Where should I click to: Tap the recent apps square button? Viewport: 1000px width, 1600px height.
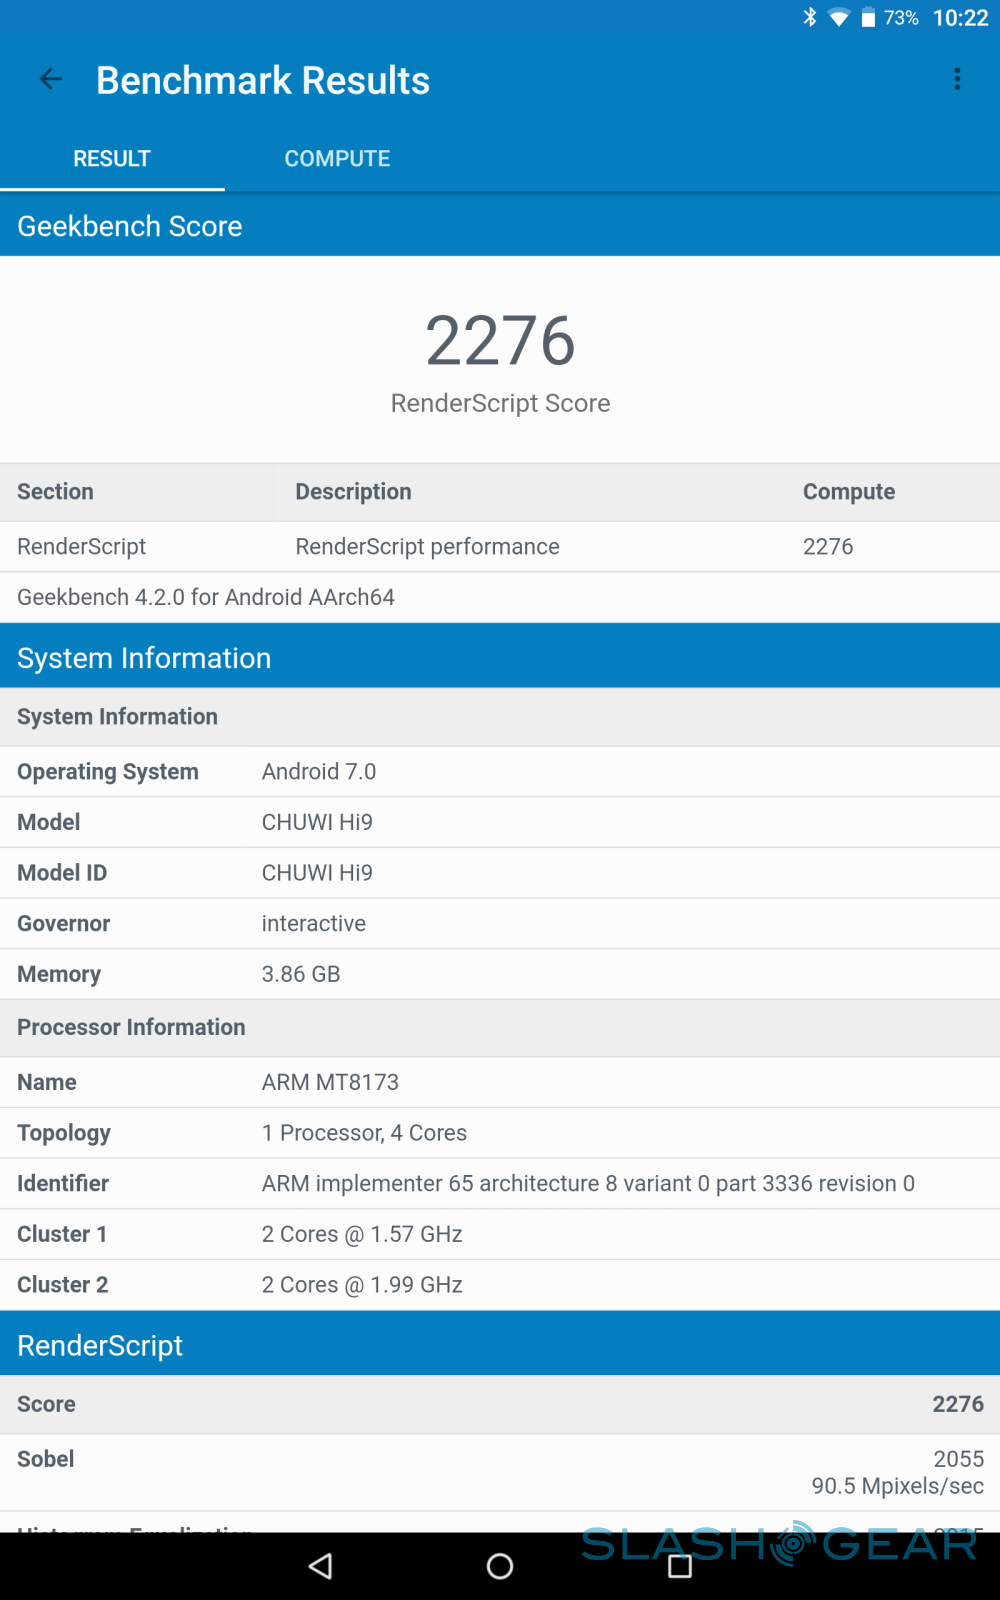pyautogui.click(x=680, y=1566)
